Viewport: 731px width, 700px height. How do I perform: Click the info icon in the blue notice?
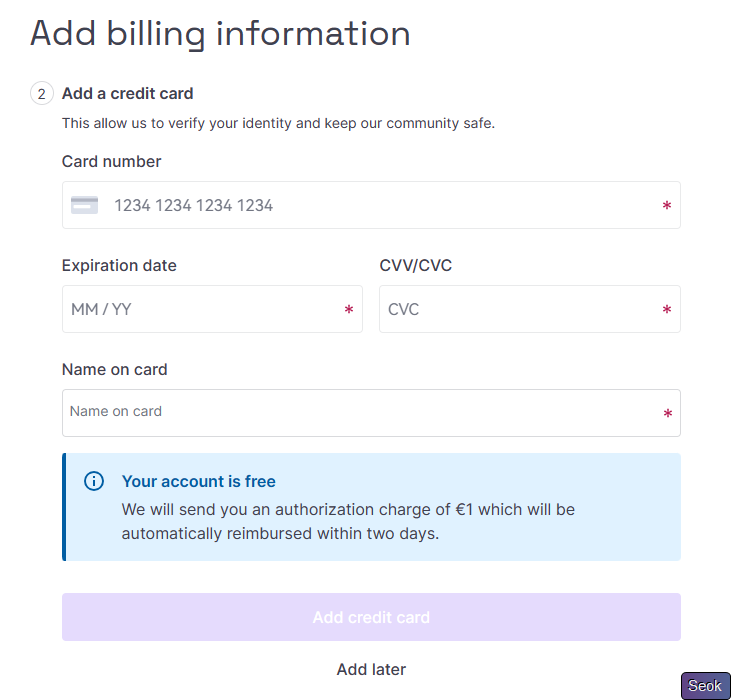(94, 482)
